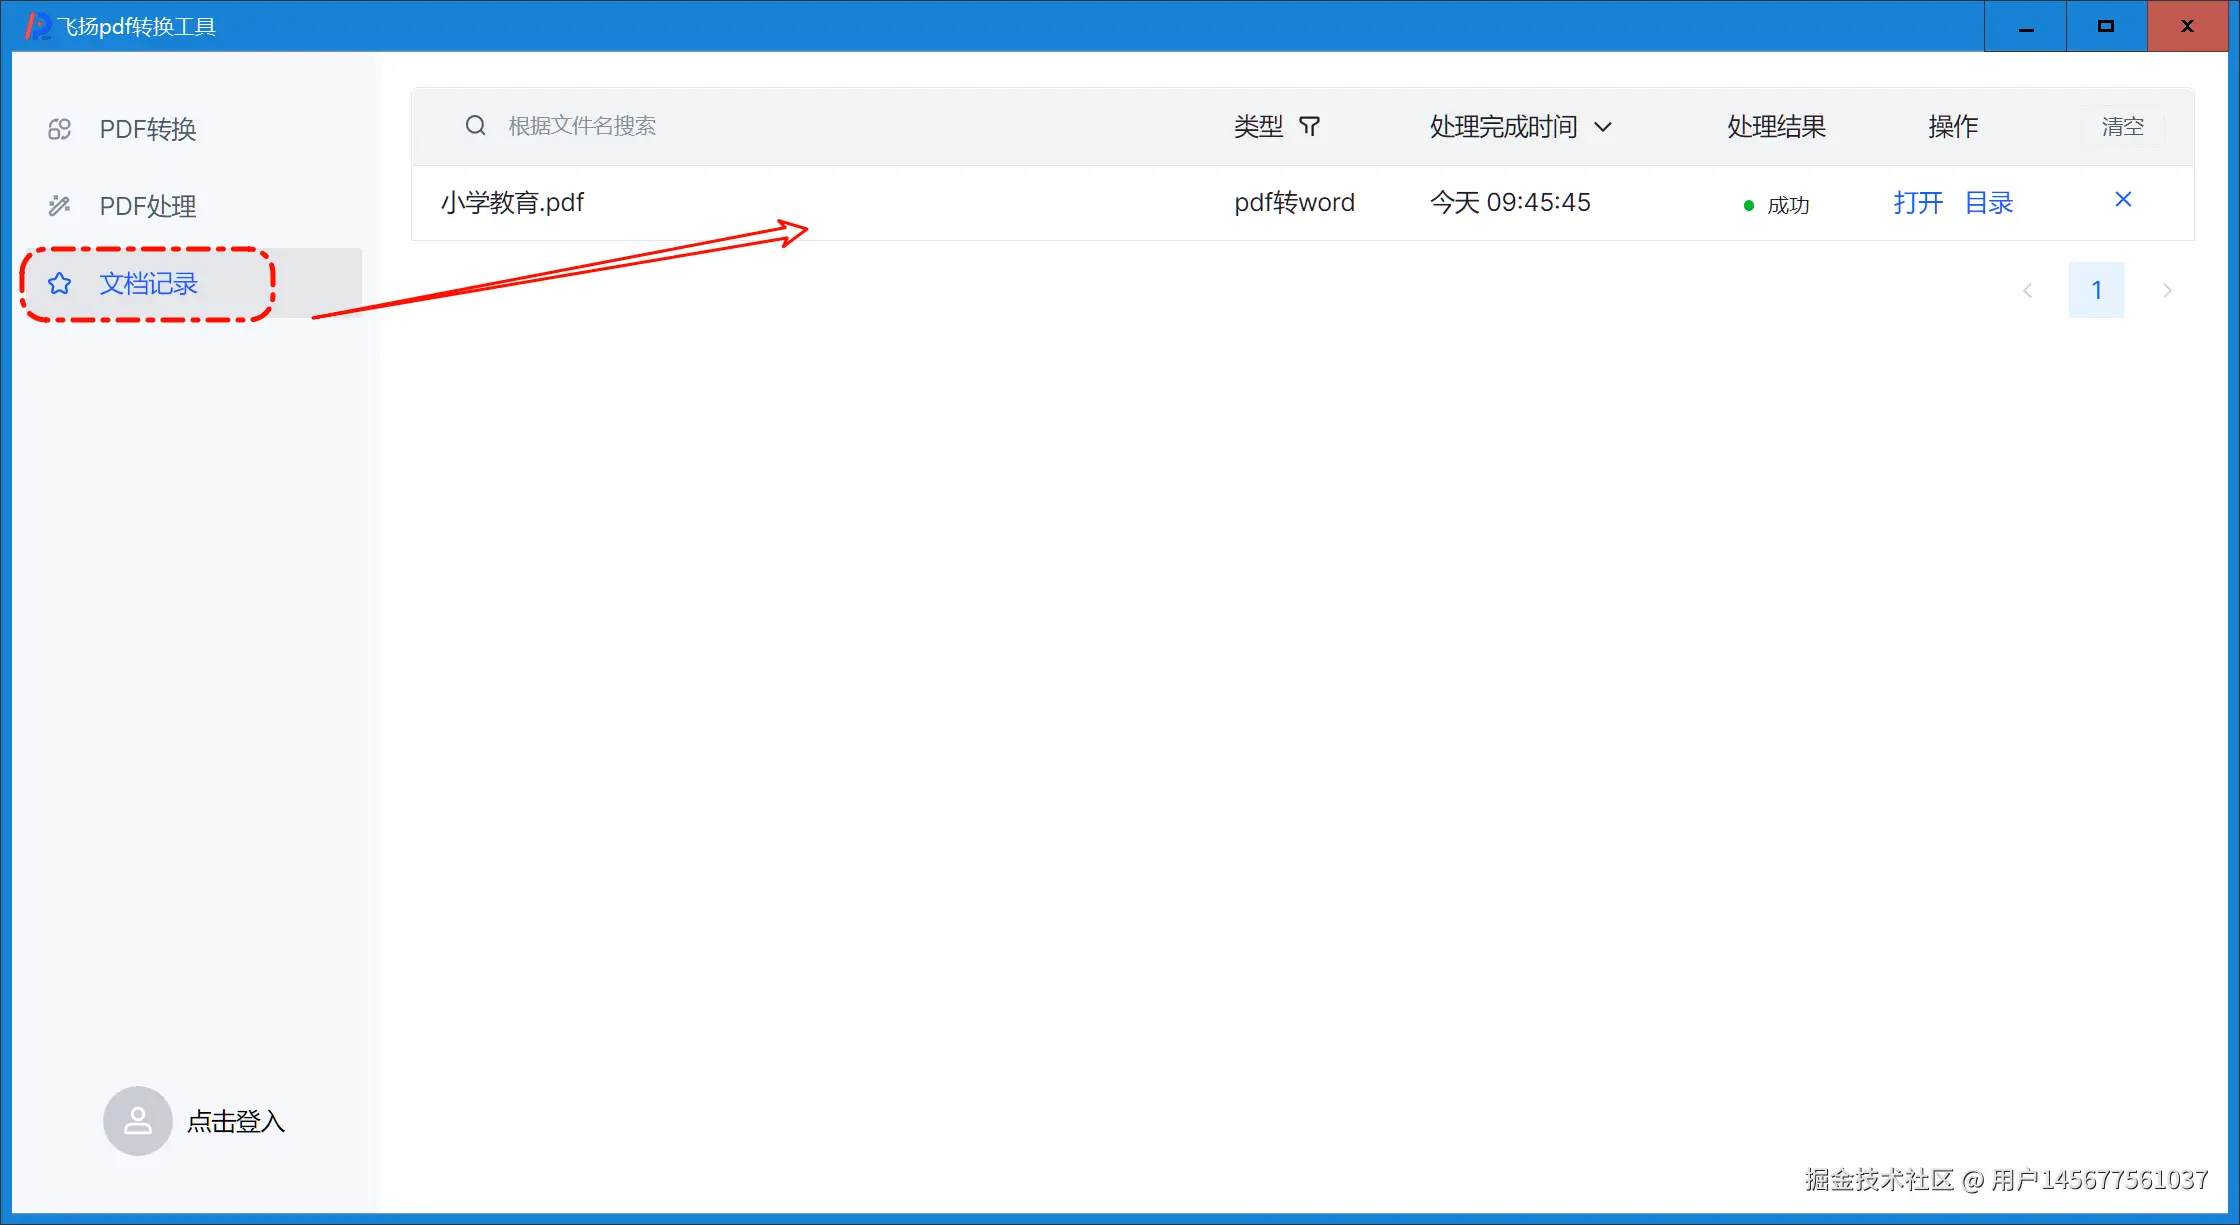Go to previous page arrow
This screenshot has height=1225, width=2240.
coord(2027,291)
